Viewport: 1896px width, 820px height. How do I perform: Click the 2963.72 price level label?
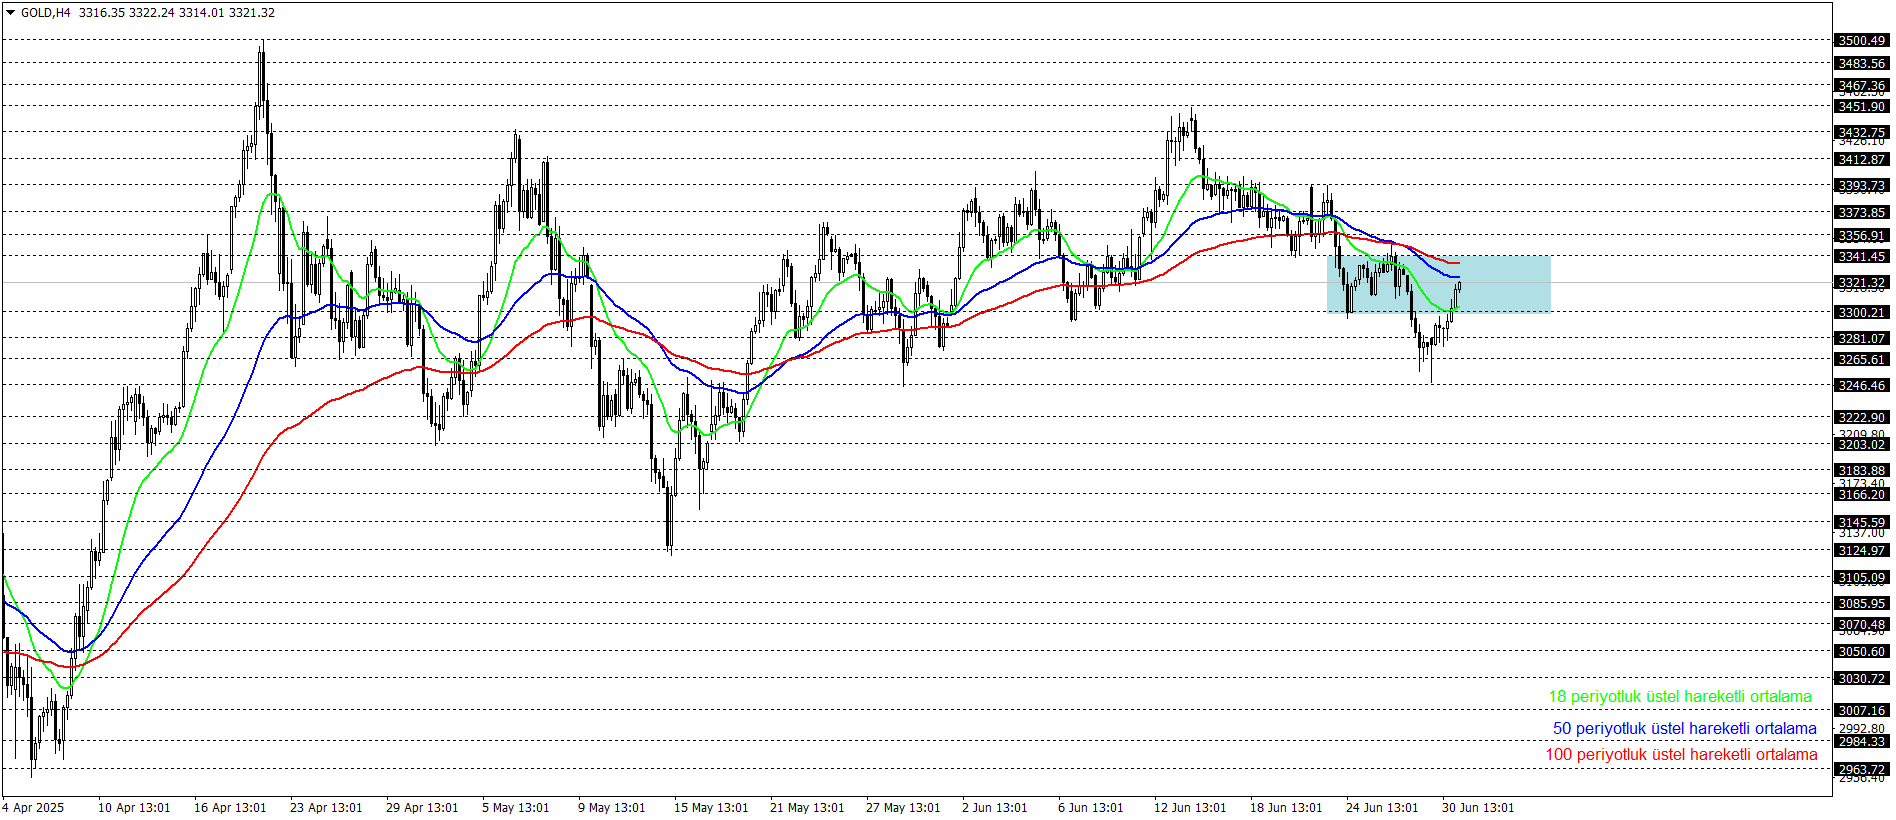[1862, 770]
